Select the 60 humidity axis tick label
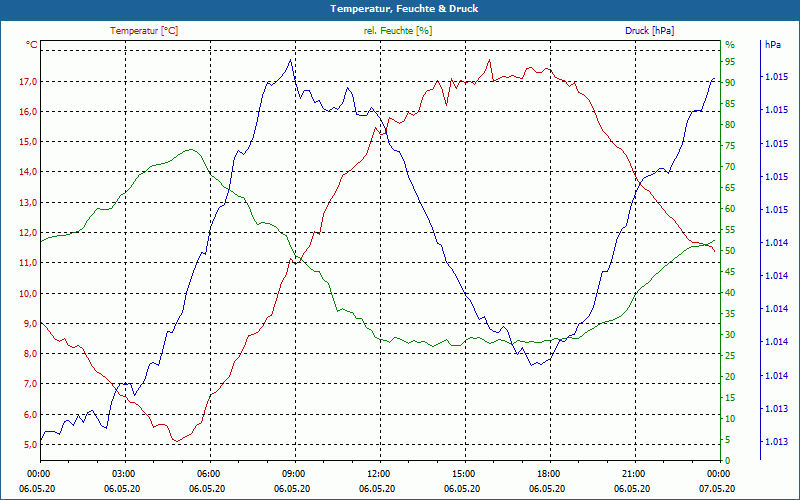 [730, 209]
